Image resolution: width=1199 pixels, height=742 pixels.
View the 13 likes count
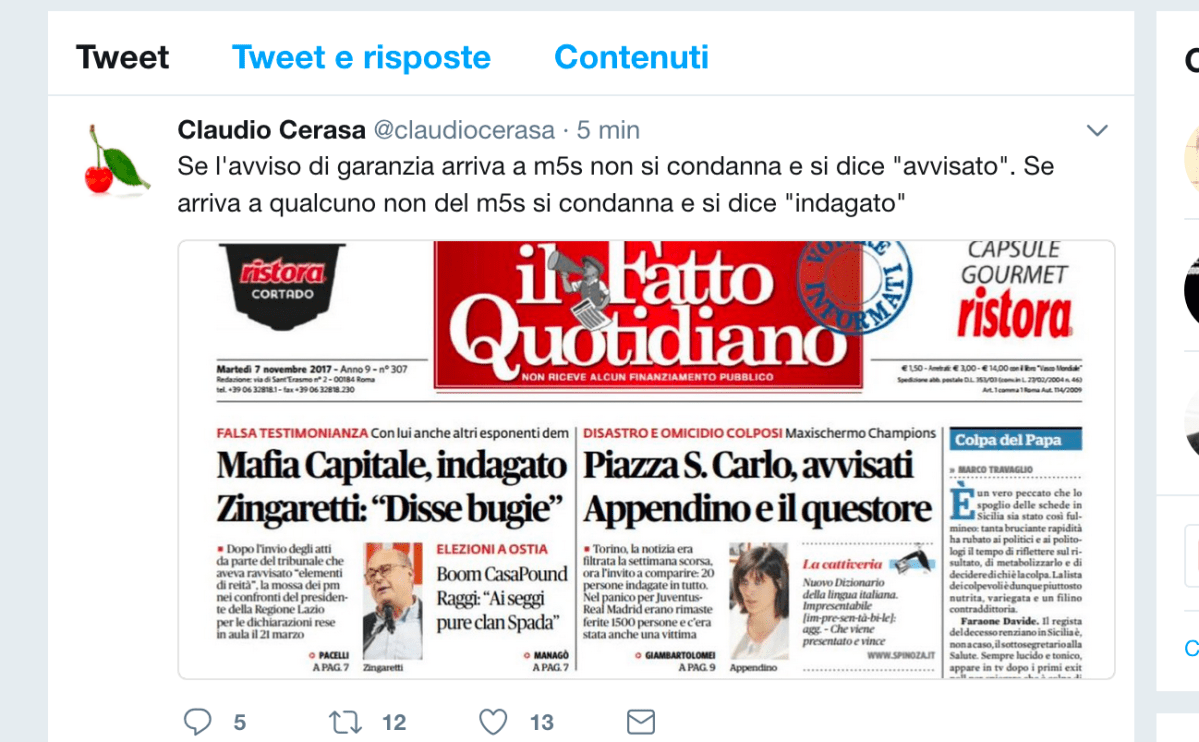click(541, 723)
